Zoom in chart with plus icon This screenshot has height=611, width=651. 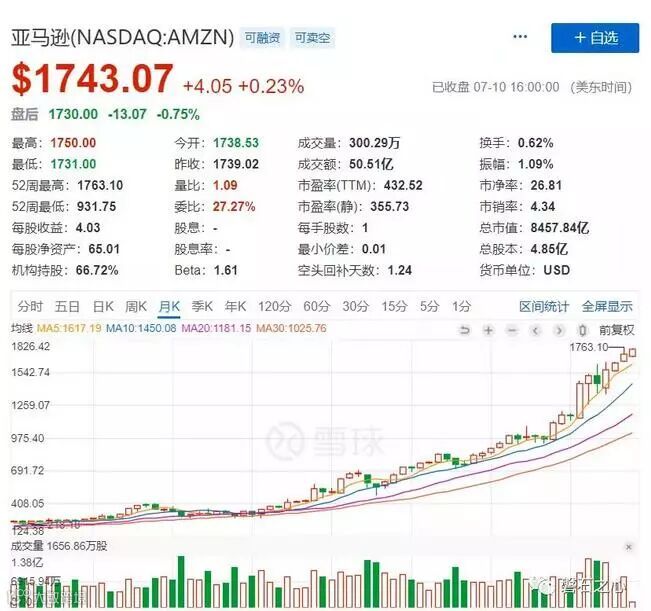[x=488, y=330]
